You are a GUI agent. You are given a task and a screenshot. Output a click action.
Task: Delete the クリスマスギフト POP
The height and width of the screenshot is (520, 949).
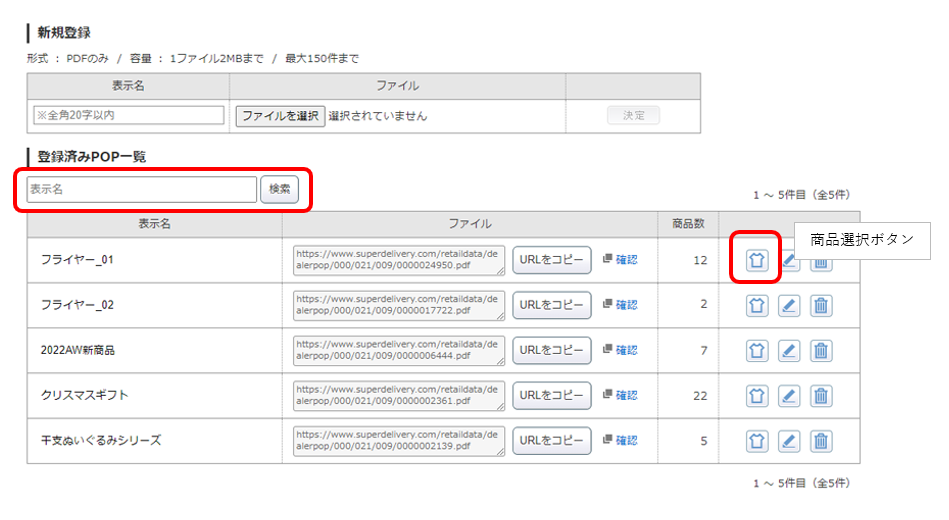[821, 396]
